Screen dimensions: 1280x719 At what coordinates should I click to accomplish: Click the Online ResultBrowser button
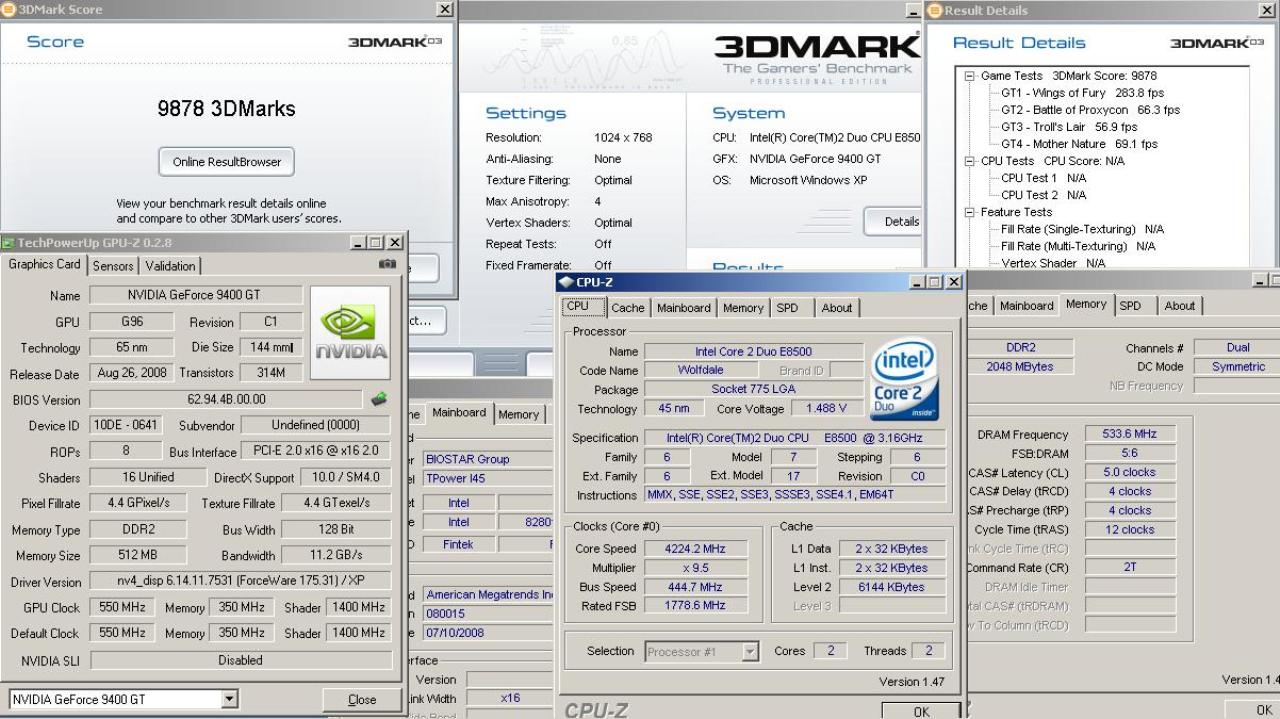pyautogui.click(x=227, y=161)
